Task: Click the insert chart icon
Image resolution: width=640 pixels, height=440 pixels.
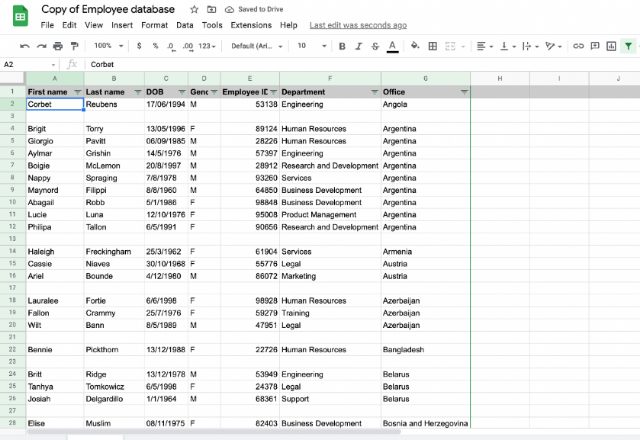Action: [611, 46]
